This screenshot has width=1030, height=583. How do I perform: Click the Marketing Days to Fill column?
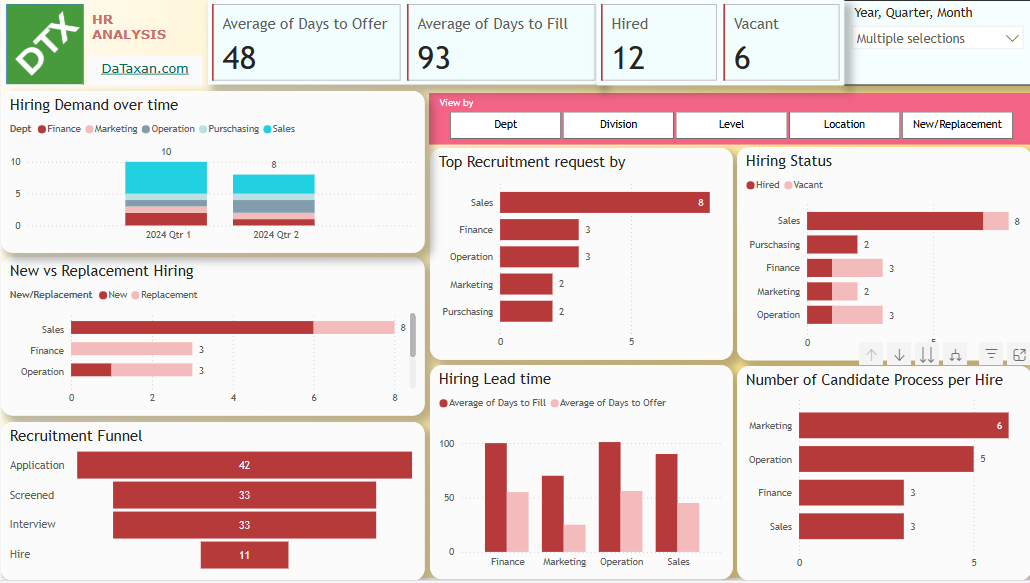tap(552, 514)
